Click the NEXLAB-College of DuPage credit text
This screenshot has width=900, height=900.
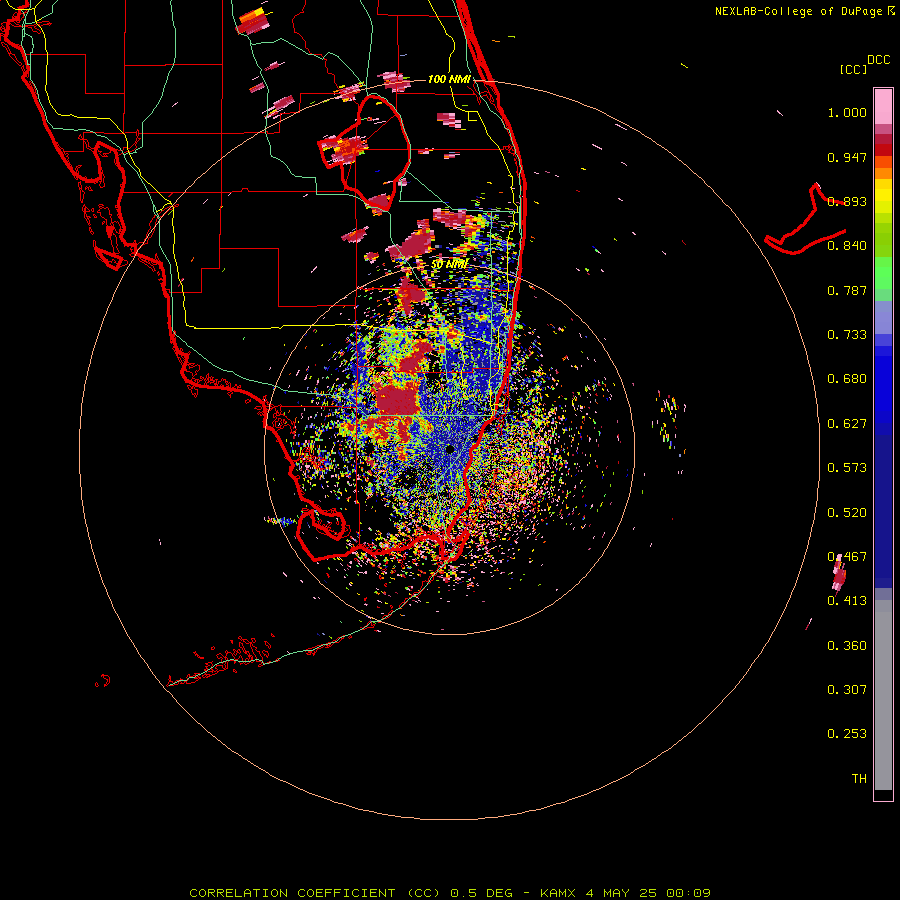[x=798, y=11]
